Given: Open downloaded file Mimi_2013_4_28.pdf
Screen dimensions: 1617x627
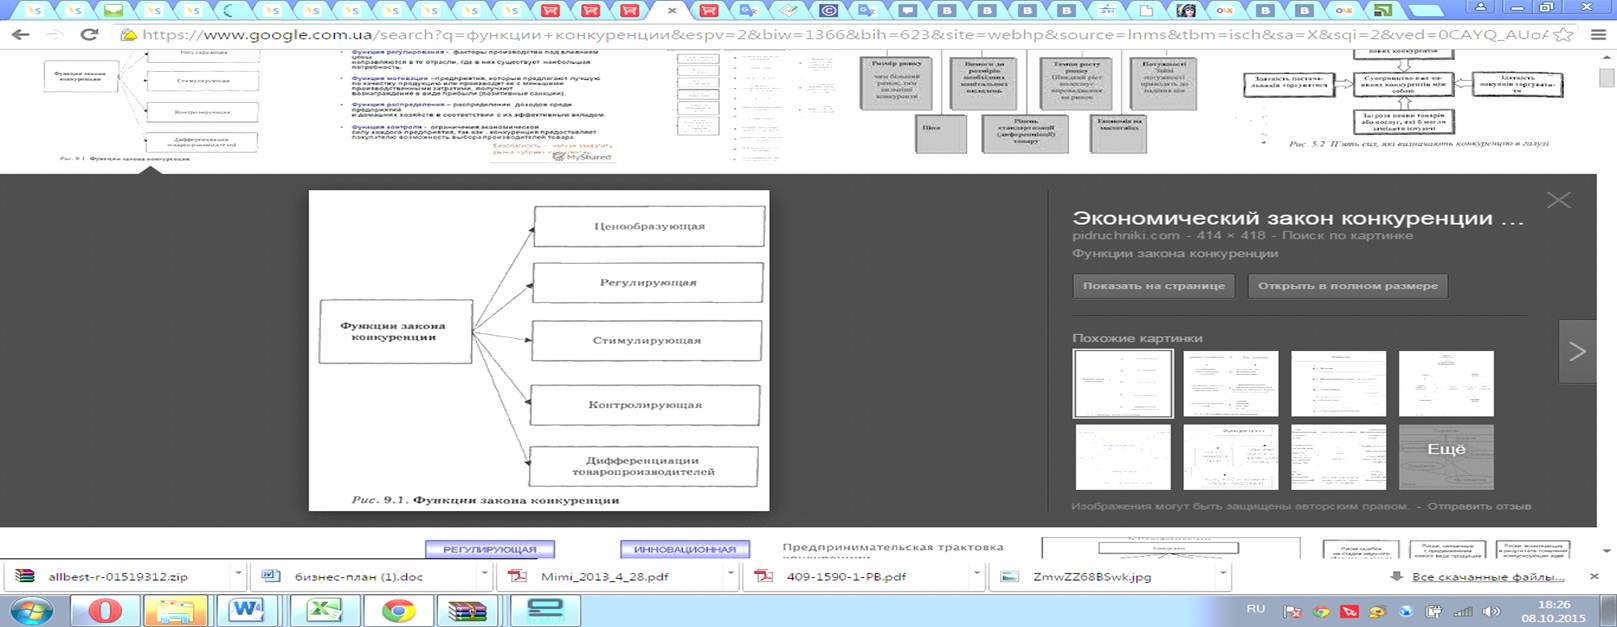Looking at the screenshot, I should 612,576.
